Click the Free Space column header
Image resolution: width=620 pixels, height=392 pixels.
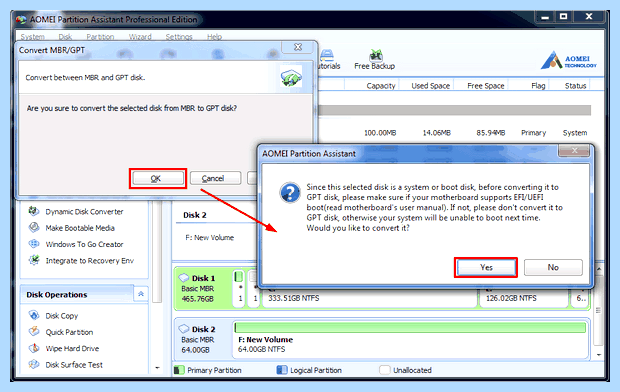pyautogui.click(x=486, y=86)
